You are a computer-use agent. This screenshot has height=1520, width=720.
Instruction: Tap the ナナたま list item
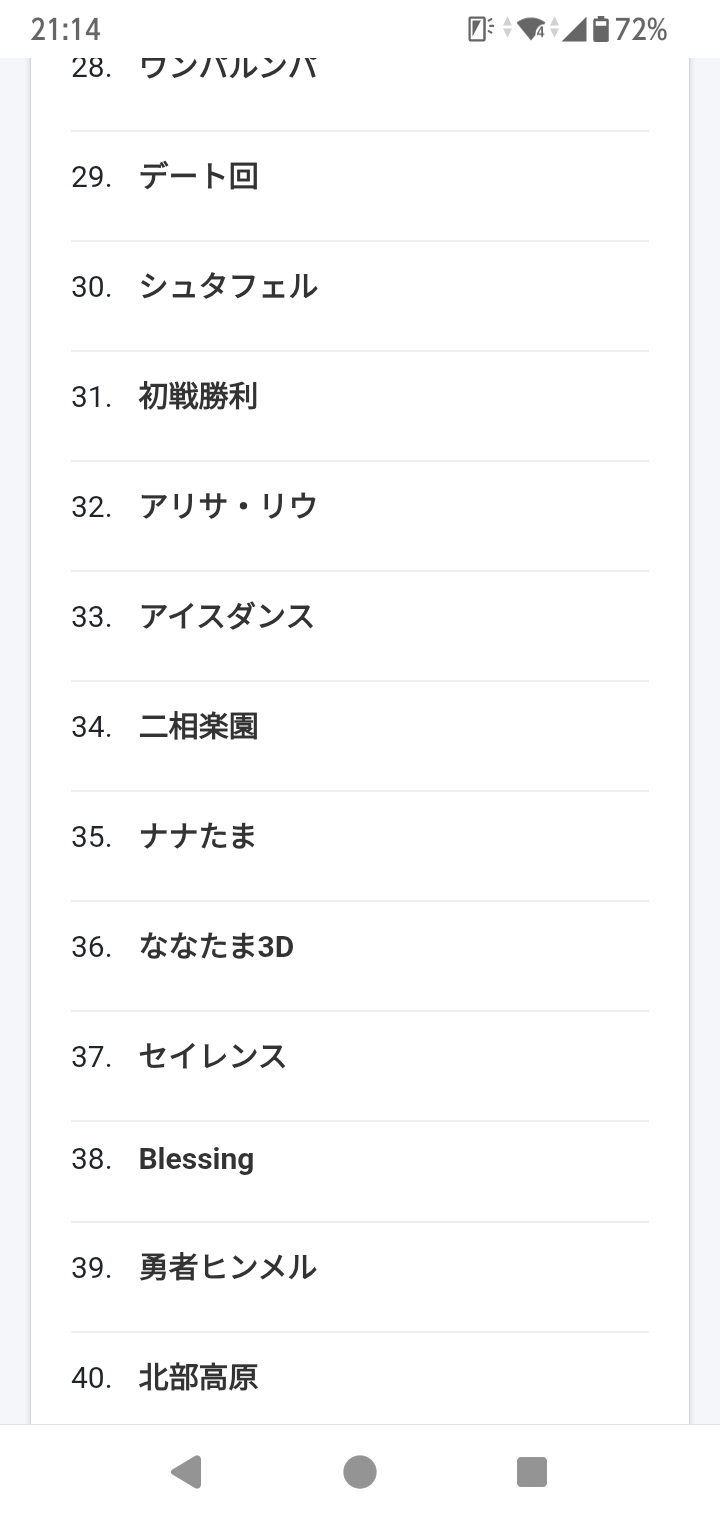(x=197, y=837)
